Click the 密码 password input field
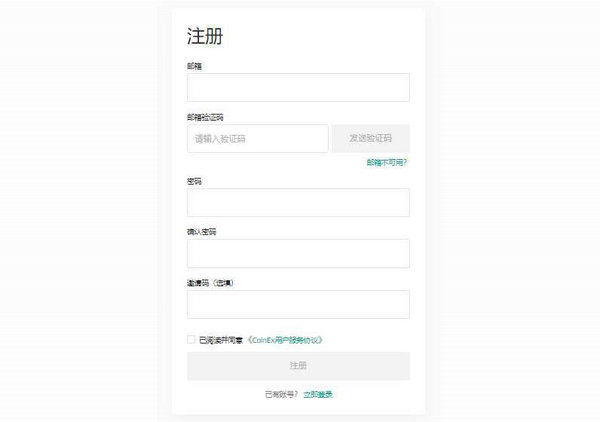This screenshot has width=600, height=422. pyautogui.click(x=298, y=202)
